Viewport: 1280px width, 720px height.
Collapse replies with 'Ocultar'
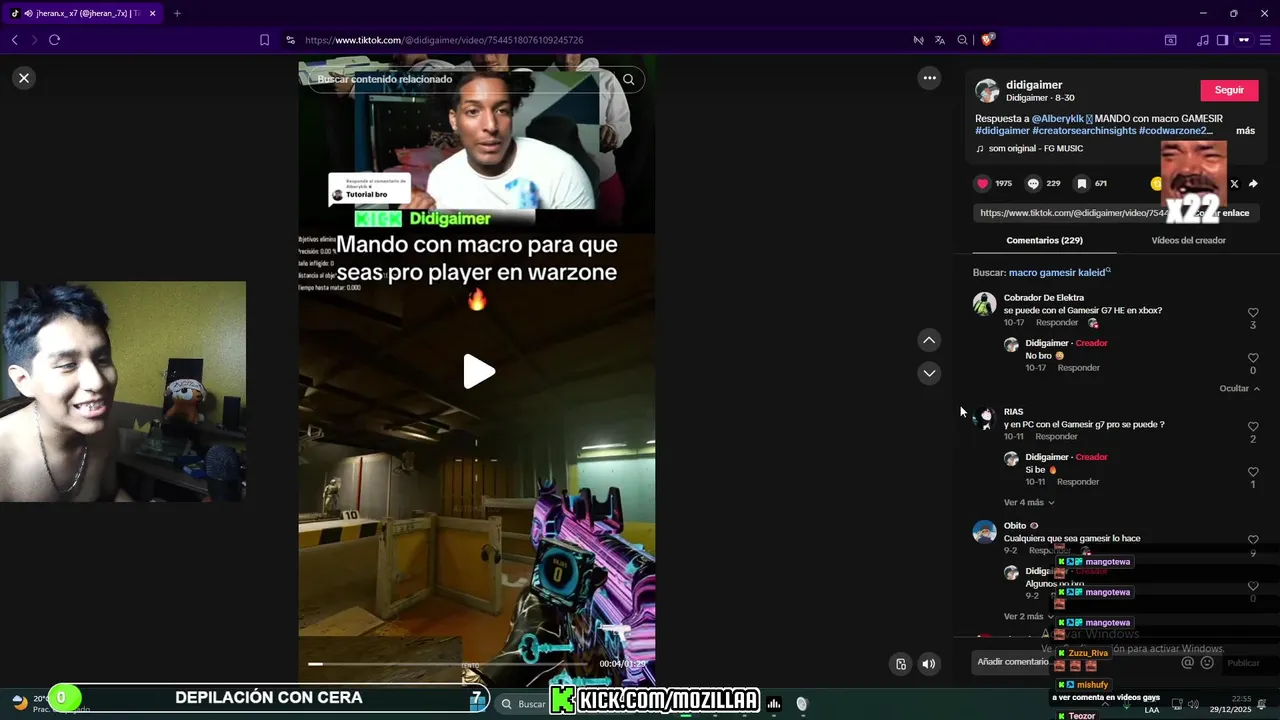click(1239, 389)
